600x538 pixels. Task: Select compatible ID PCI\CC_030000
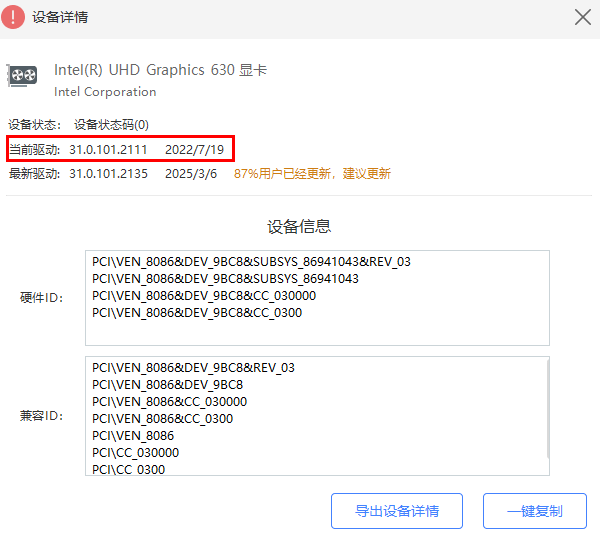click(135, 453)
